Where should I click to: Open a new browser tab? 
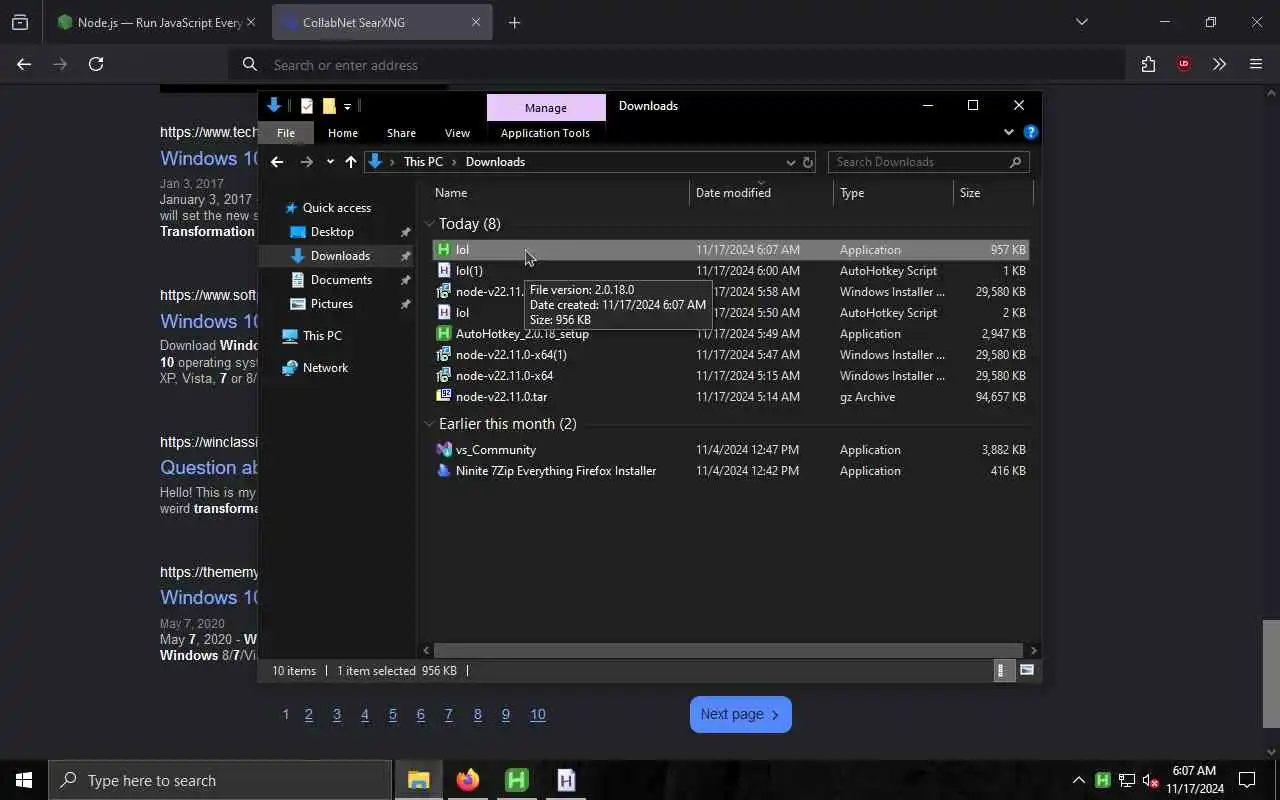point(514,22)
